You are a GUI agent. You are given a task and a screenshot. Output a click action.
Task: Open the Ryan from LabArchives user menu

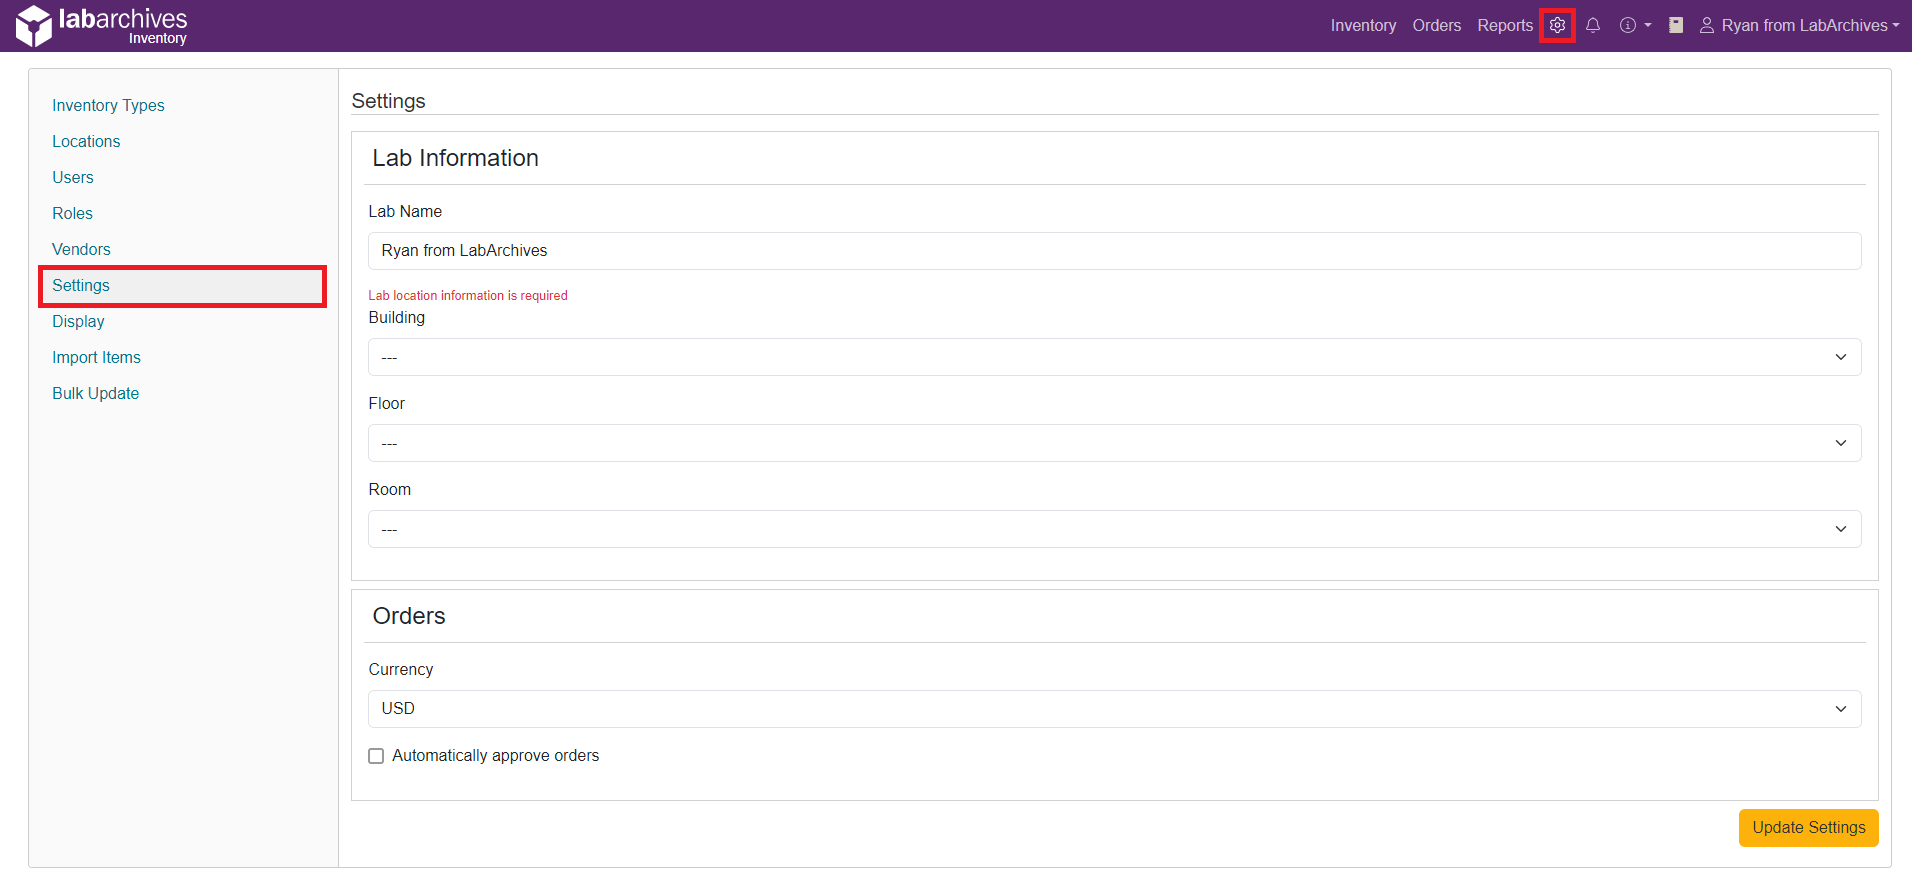click(x=1799, y=25)
